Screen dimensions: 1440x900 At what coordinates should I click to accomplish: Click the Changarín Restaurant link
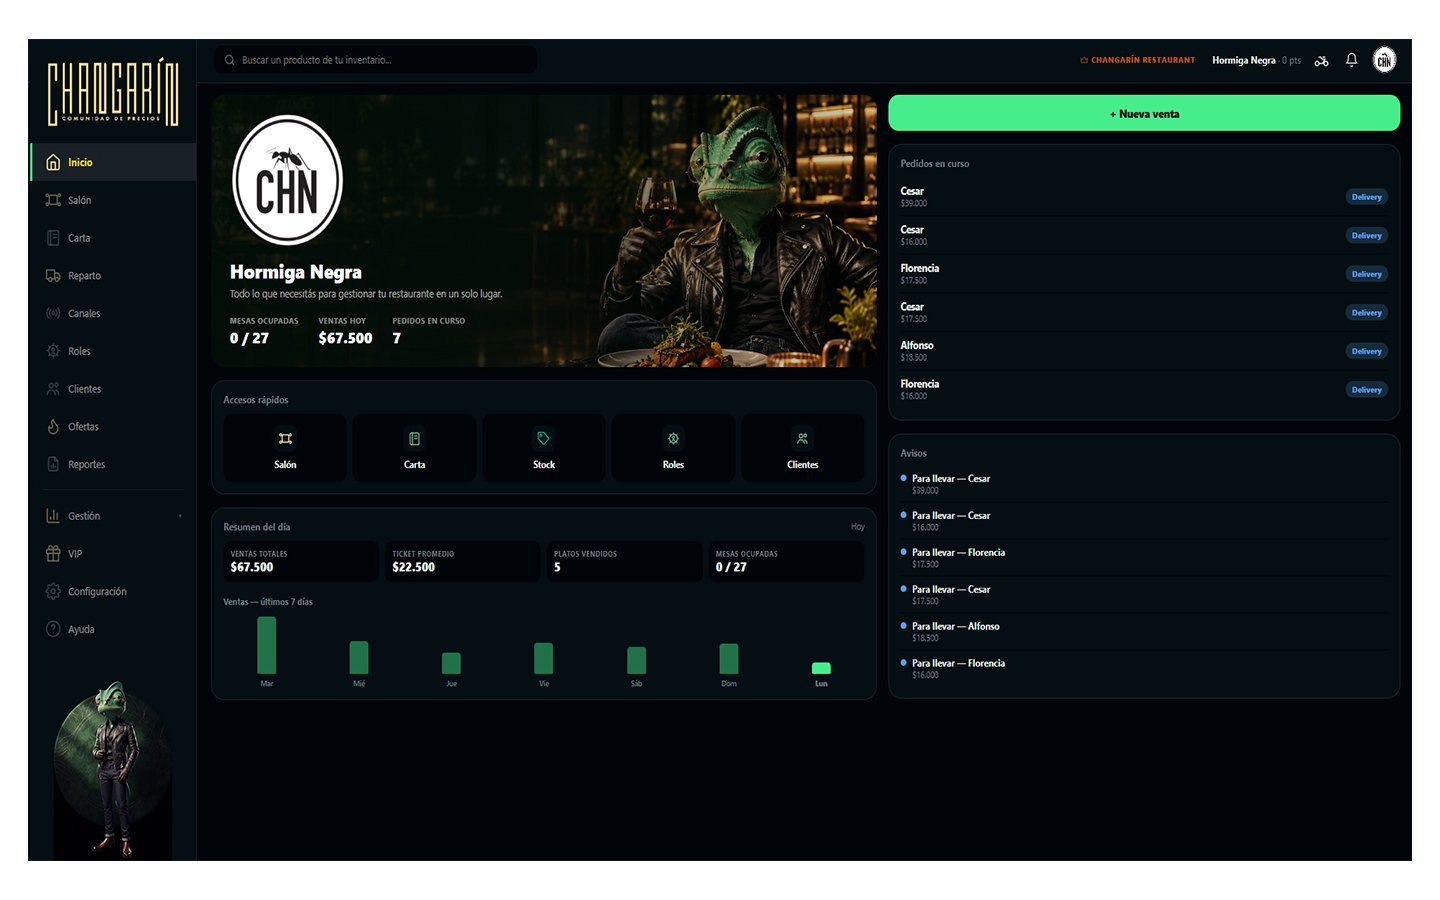point(1137,60)
